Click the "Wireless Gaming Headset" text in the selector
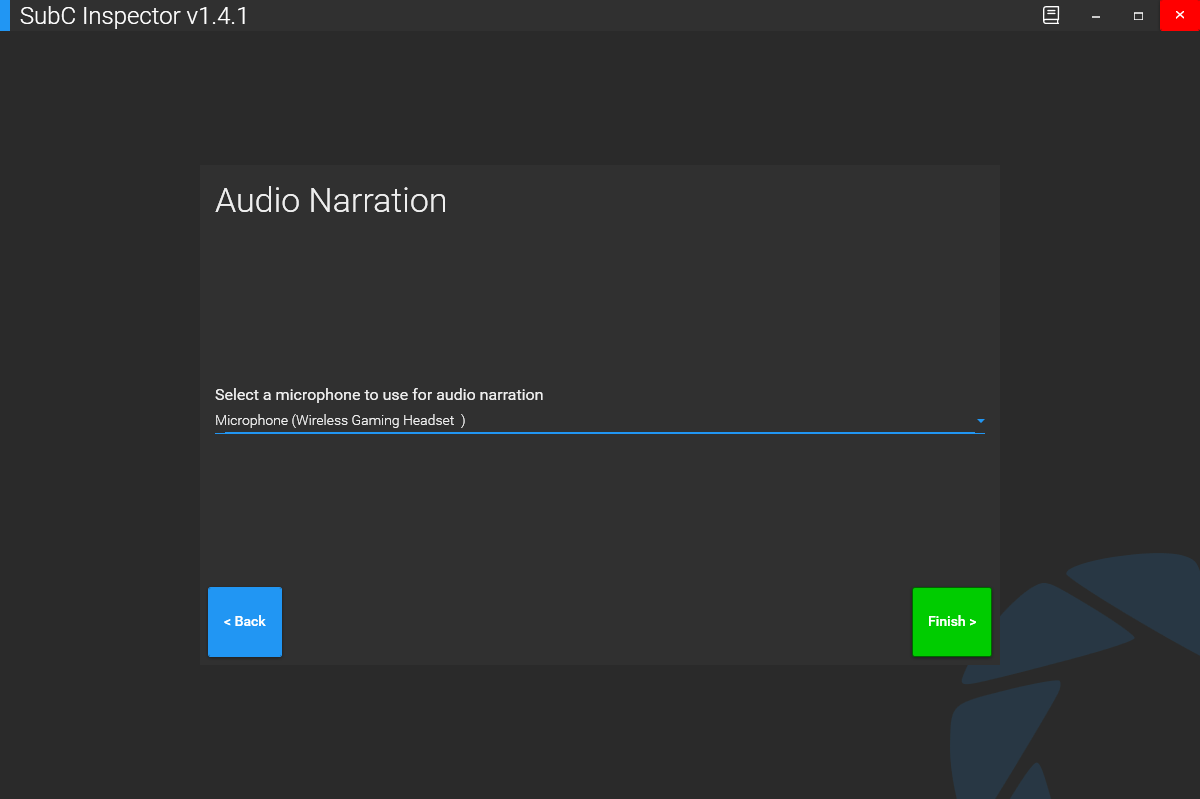The height and width of the screenshot is (799, 1200). pos(378,421)
